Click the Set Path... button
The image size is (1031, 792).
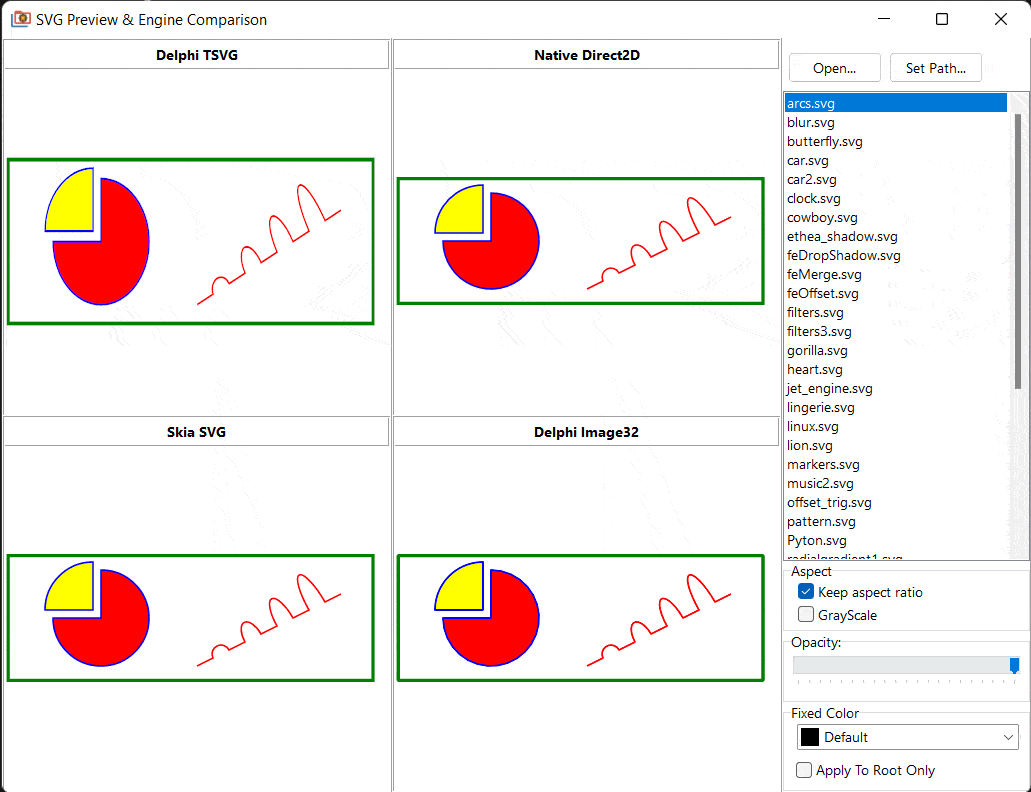click(935, 68)
